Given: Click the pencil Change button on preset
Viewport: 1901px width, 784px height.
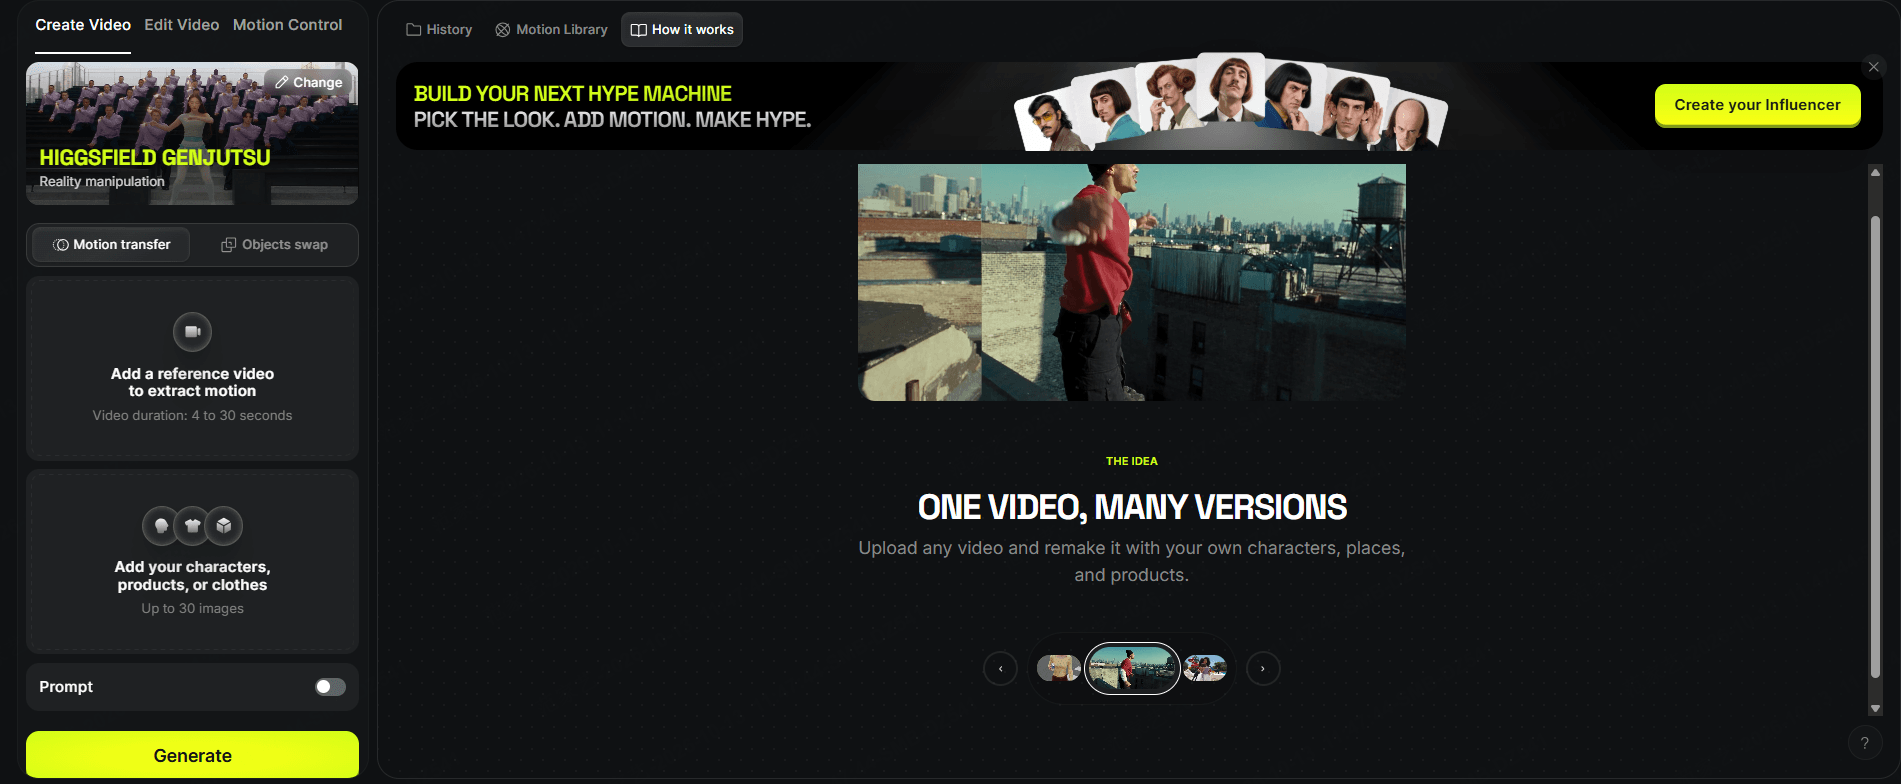Looking at the screenshot, I should click(x=309, y=83).
